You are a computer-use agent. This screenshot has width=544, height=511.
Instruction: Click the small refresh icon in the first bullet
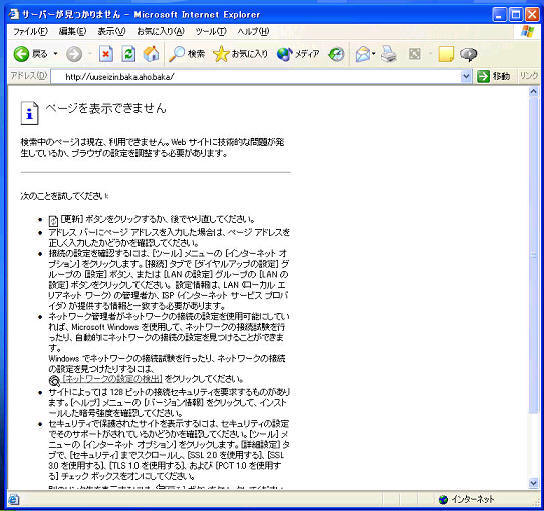[x=53, y=221]
